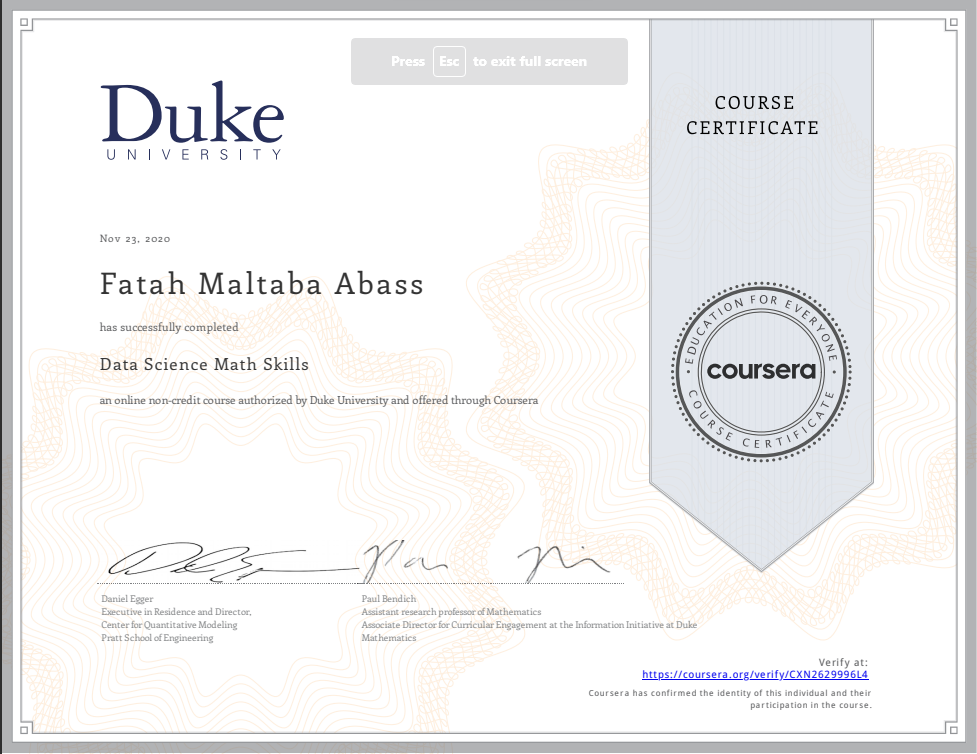The image size is (977, 754).
Task: Click the Duke University logo
Action: 192,120
